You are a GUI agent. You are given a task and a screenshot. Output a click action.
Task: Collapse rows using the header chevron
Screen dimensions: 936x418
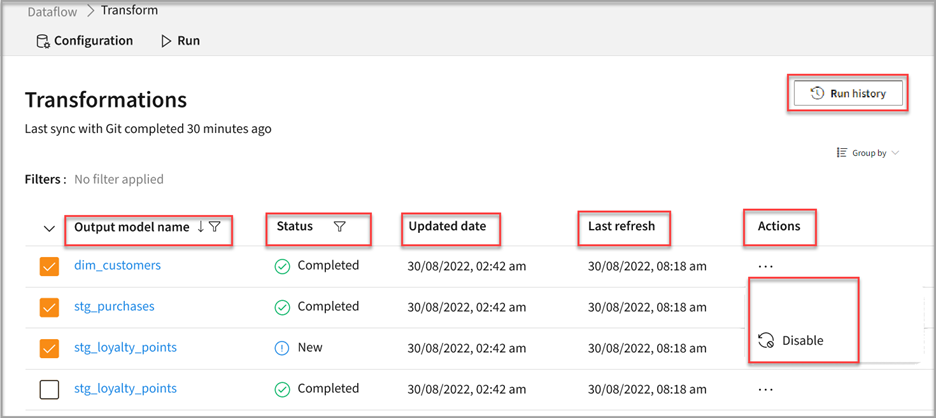[x=49, y=228]
